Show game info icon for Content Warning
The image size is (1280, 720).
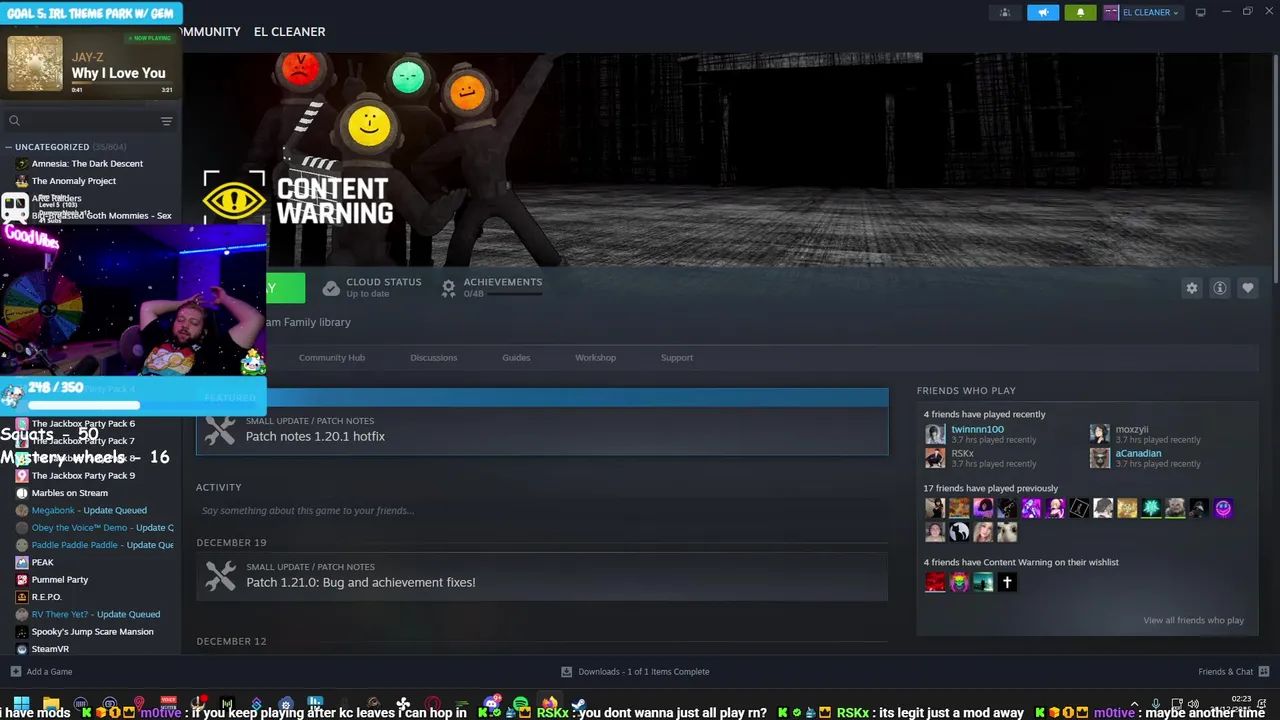1219,288
